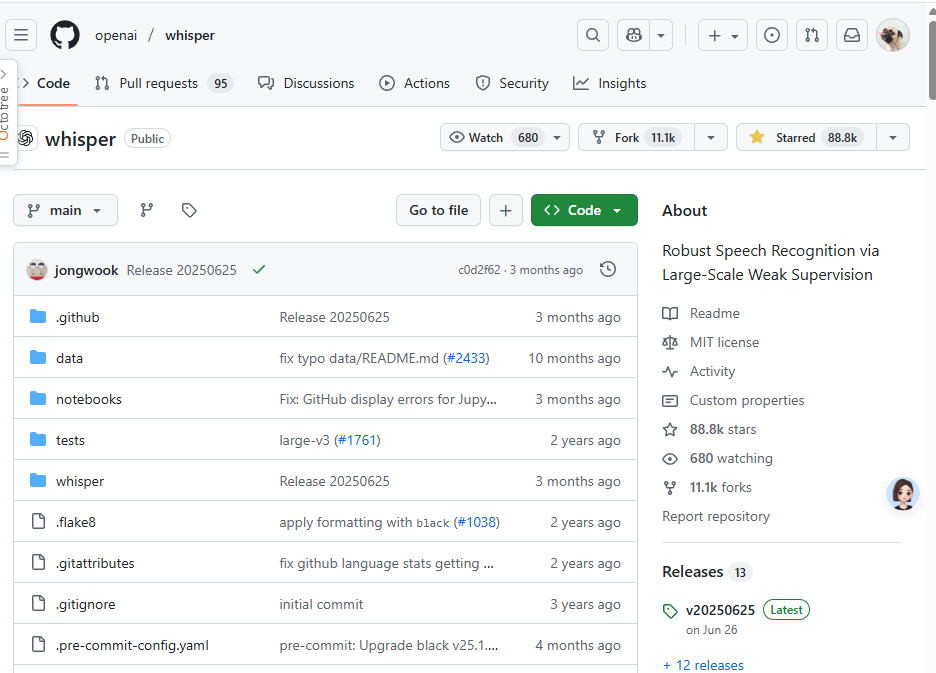
Task: Toggle the Watch button for notifications
Action: [494, 137]
